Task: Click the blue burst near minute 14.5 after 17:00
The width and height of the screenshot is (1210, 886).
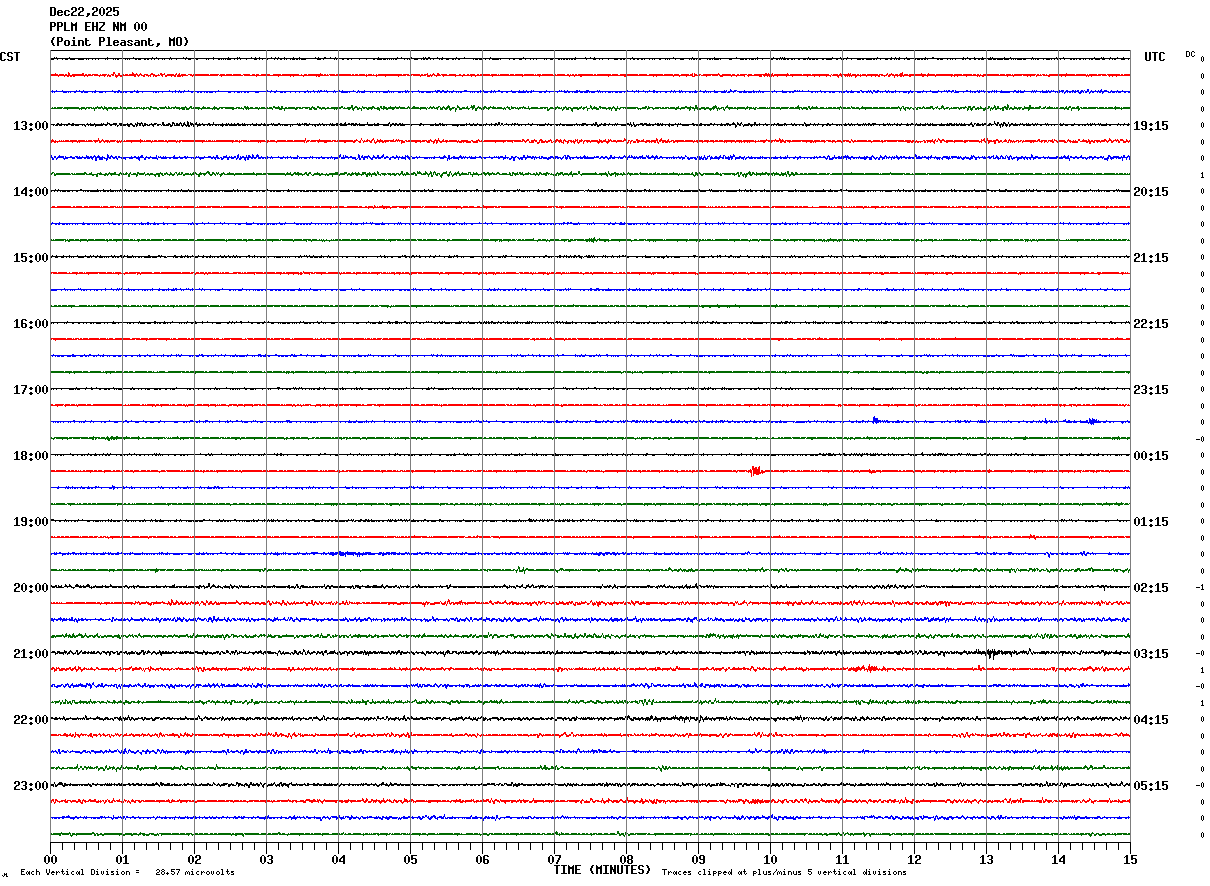Action: pos(1092,421)
